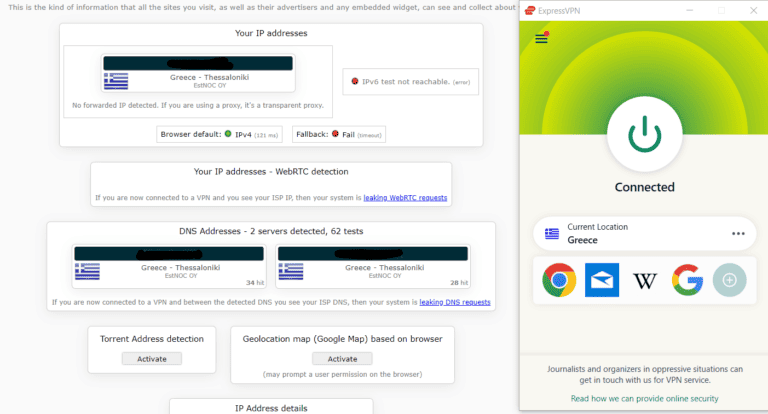Open the ExpressVPN hamburger menu

[x=541, y=38]
